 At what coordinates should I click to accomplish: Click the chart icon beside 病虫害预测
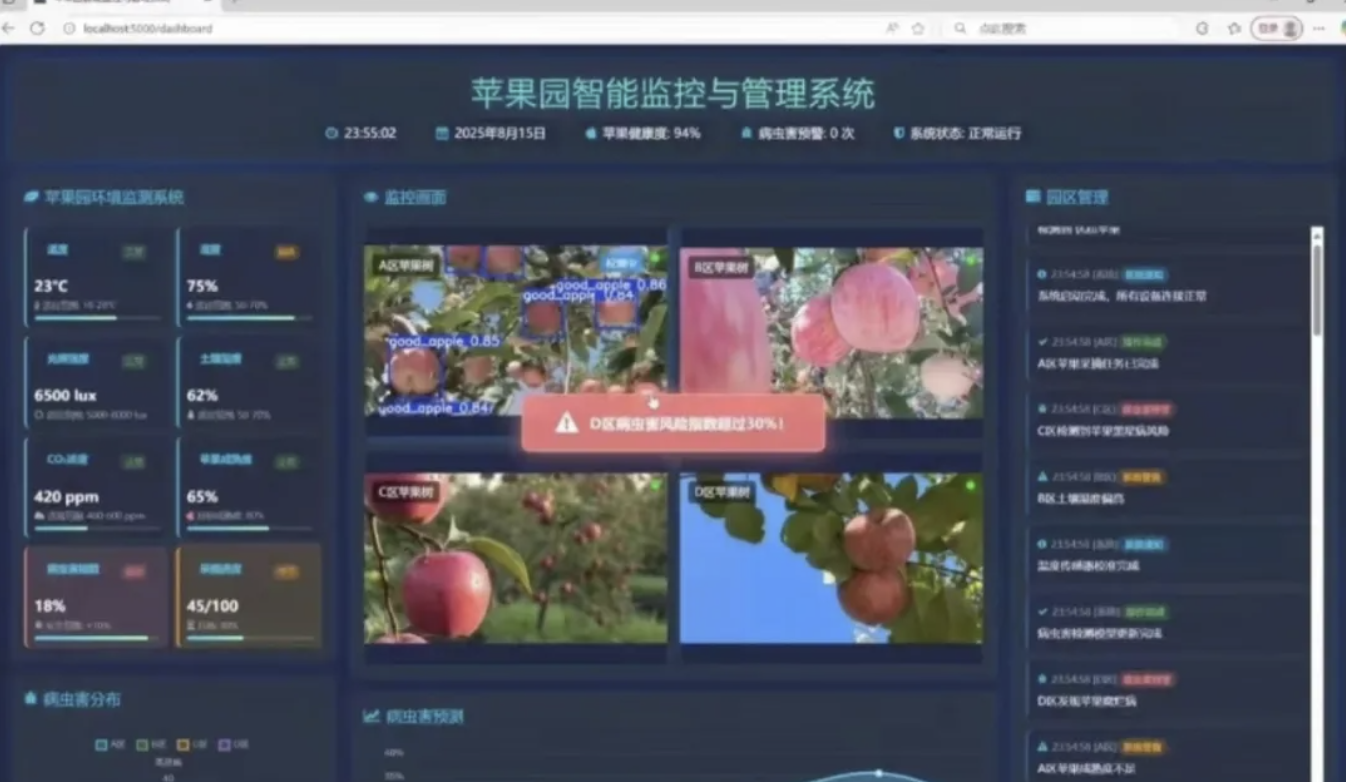point(371,716)
